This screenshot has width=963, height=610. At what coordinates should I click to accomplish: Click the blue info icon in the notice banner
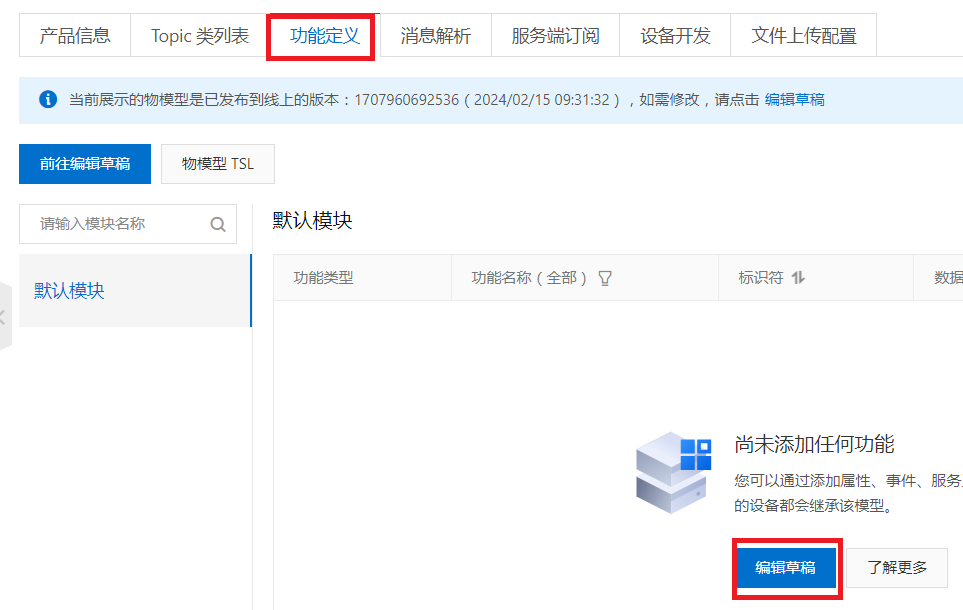click(x=47, y=100)
